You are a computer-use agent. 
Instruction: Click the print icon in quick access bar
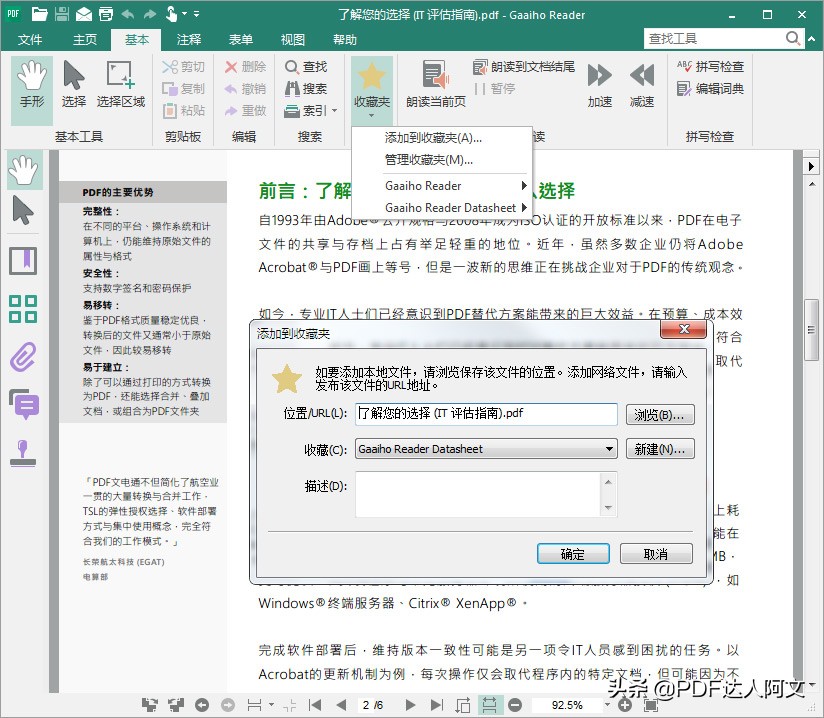(106, 14)
